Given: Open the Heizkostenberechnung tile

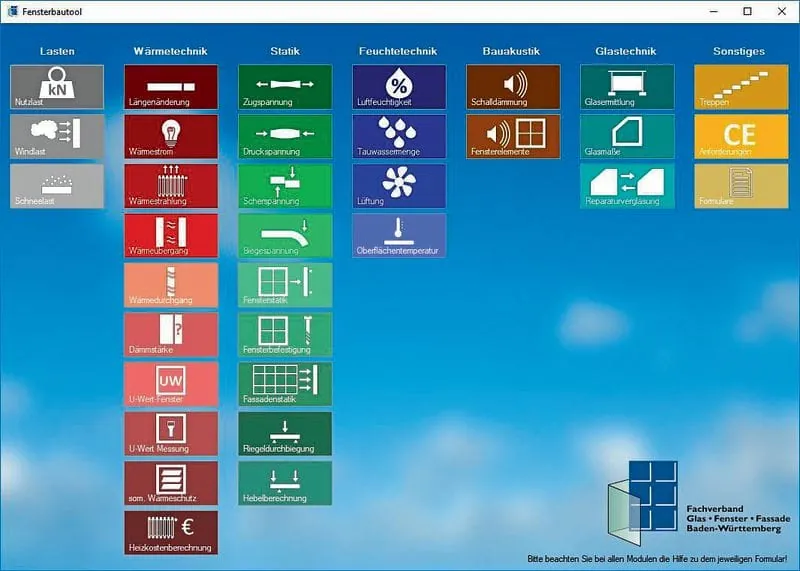Looking at the screenshot, I should point(171,532).
